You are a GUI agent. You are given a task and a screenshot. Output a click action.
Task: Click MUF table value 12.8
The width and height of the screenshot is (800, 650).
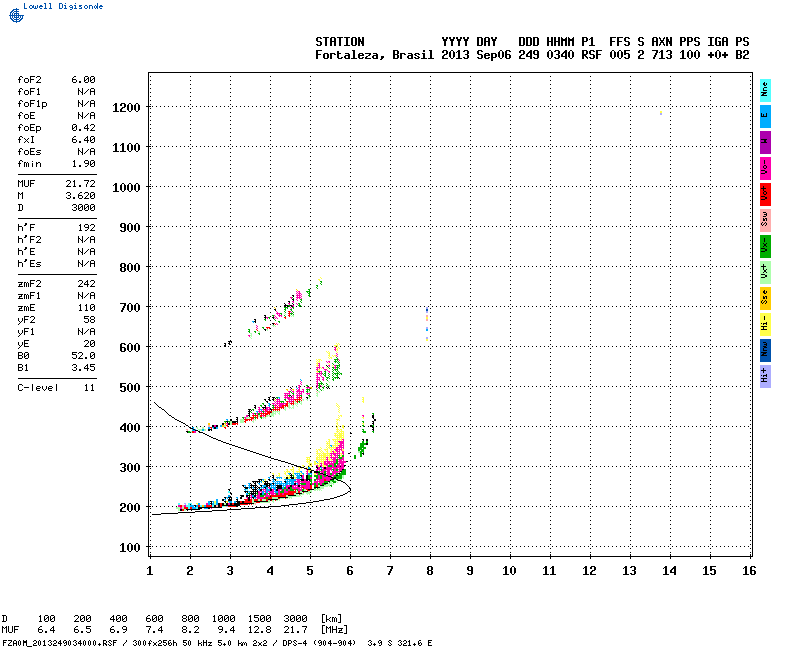point(260,630)
